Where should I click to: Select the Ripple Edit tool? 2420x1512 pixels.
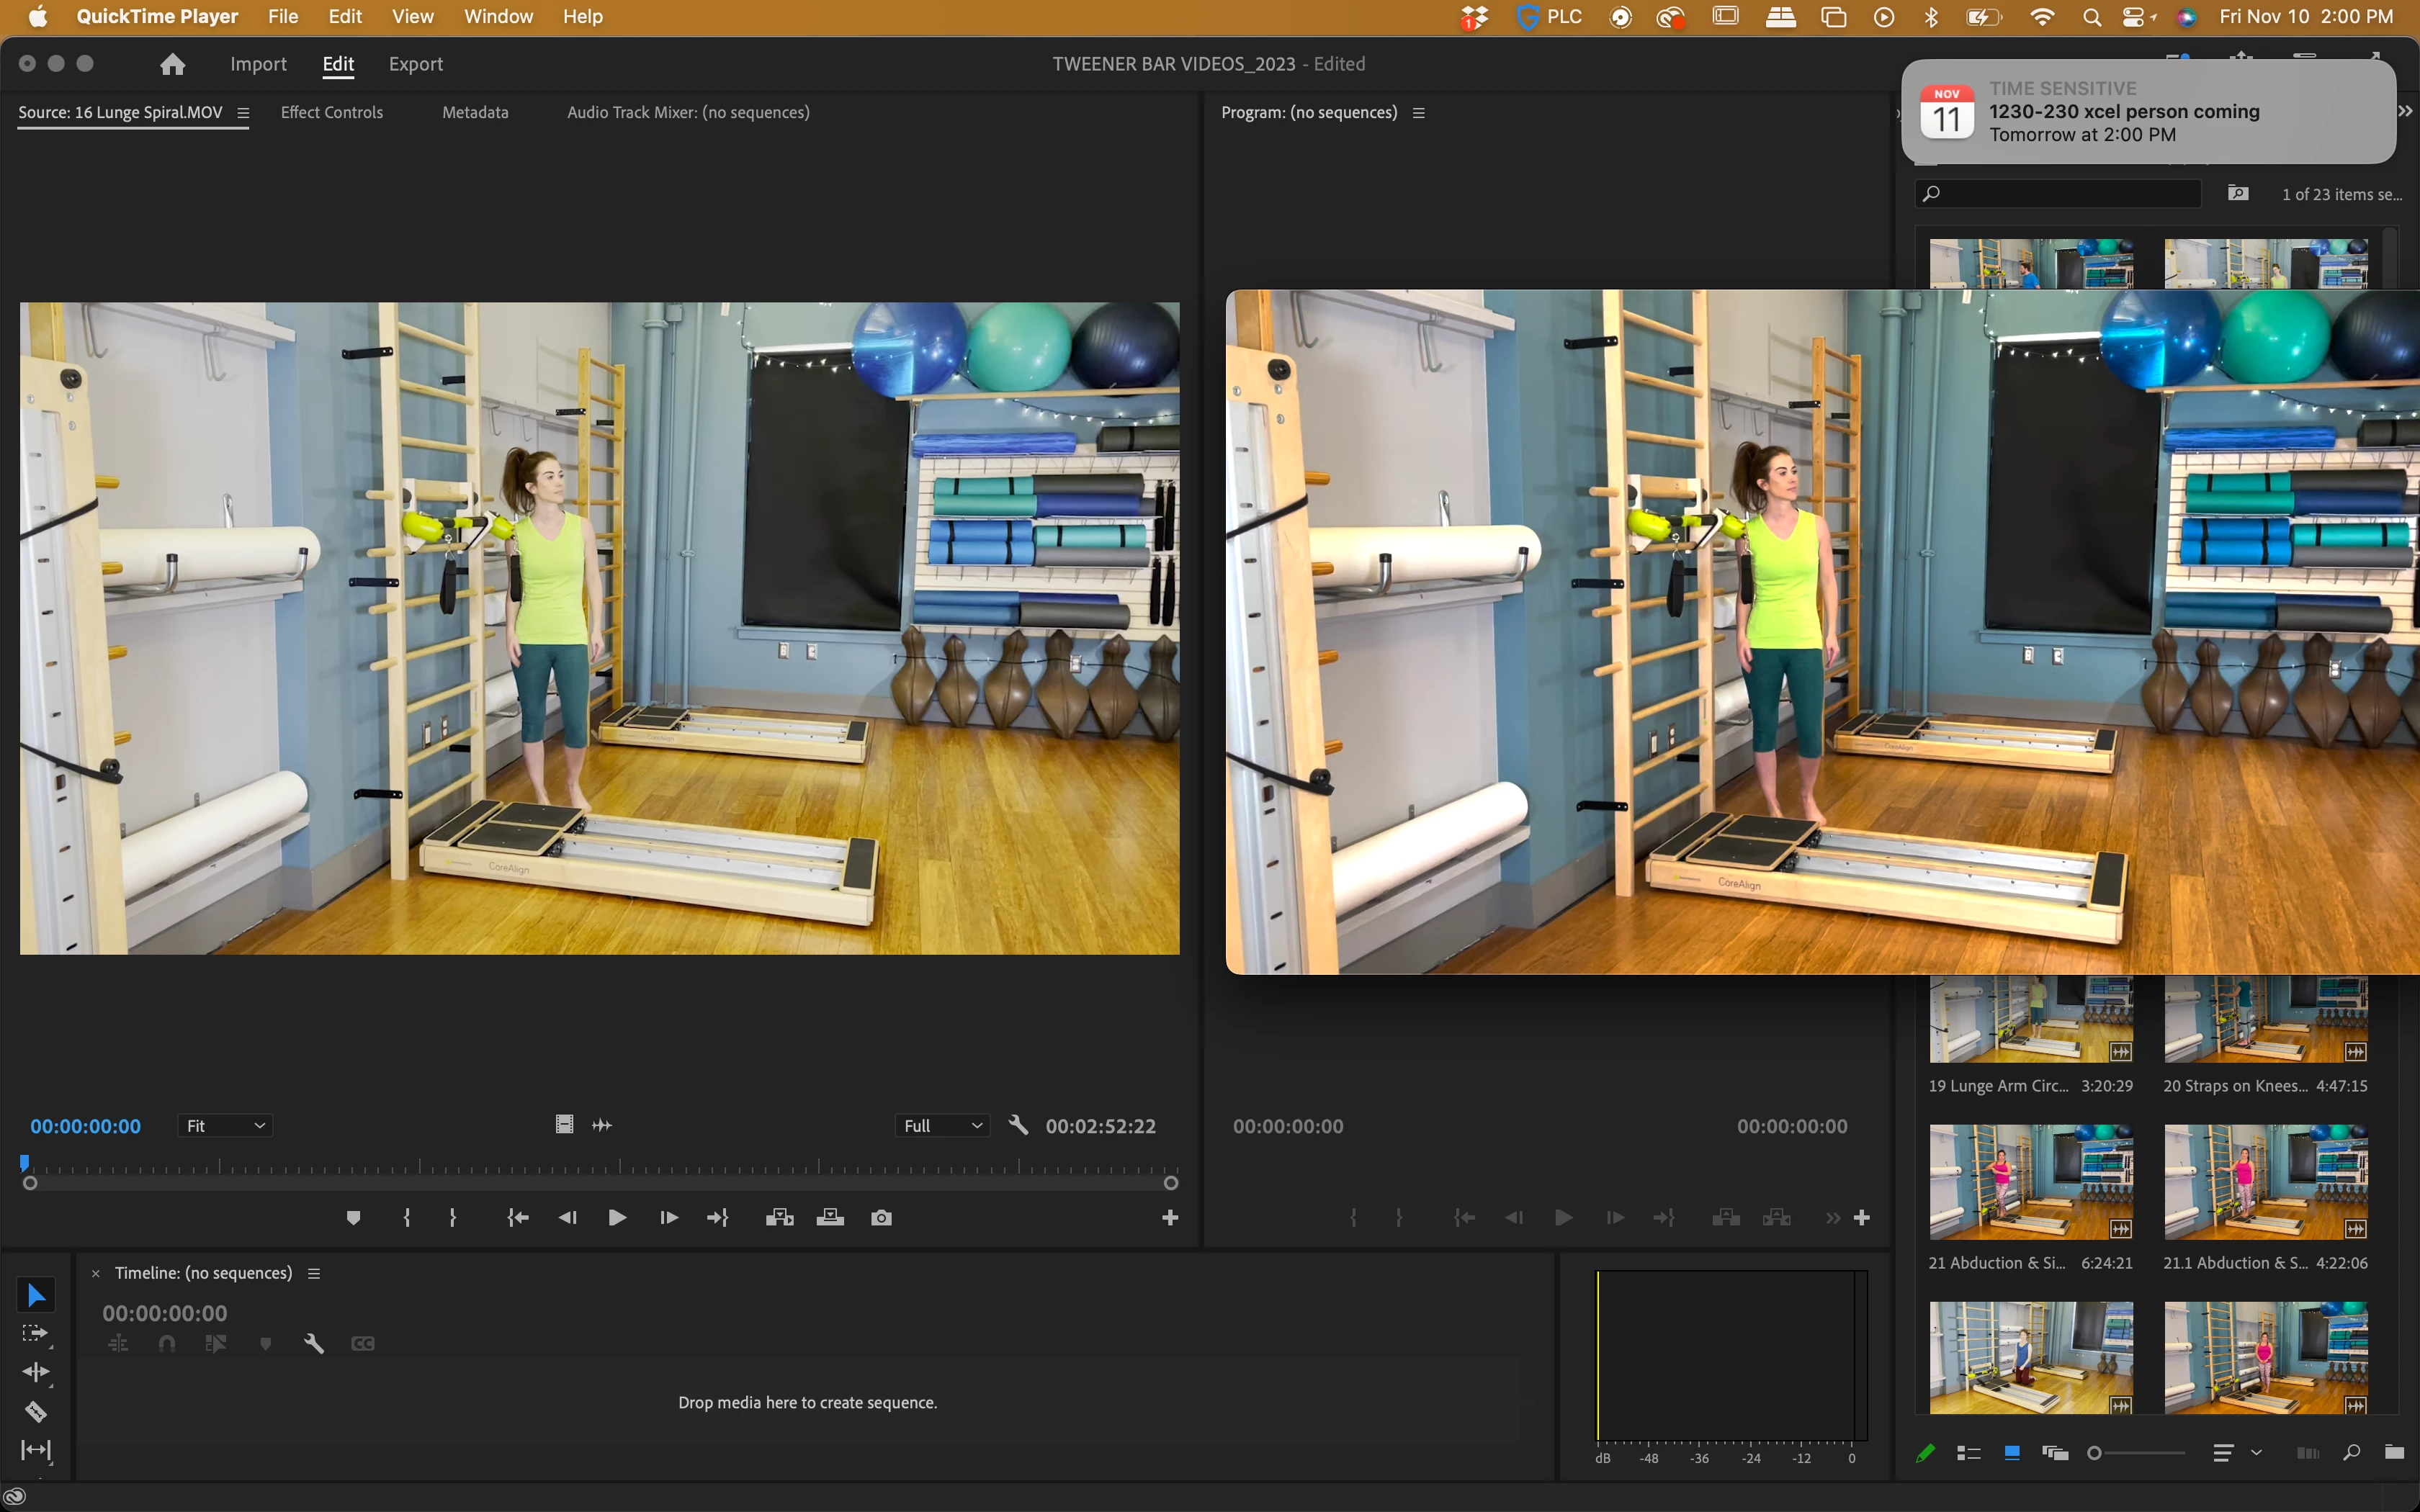tap(35, 1372)
